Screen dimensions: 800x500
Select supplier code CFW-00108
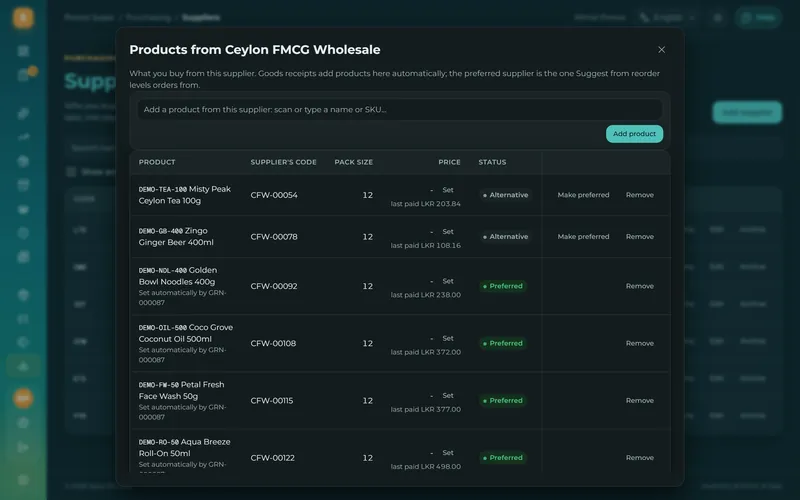tap(273, 343)
